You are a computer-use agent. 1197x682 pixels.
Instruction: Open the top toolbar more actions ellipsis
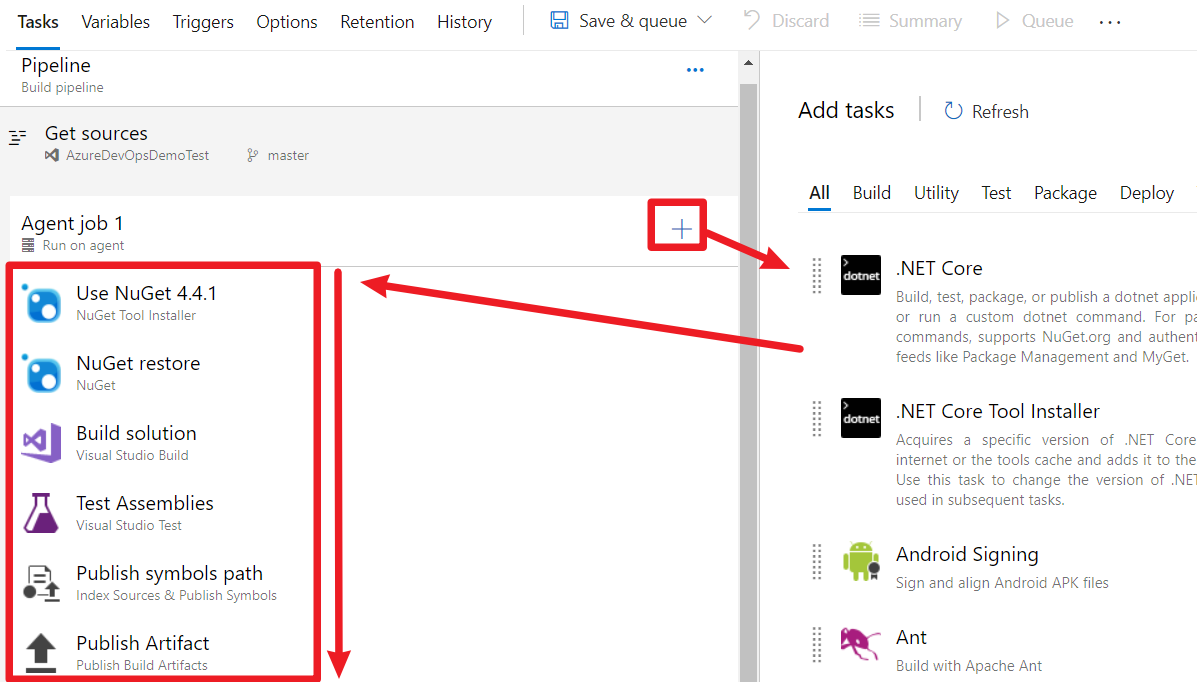coord(1110,22)
